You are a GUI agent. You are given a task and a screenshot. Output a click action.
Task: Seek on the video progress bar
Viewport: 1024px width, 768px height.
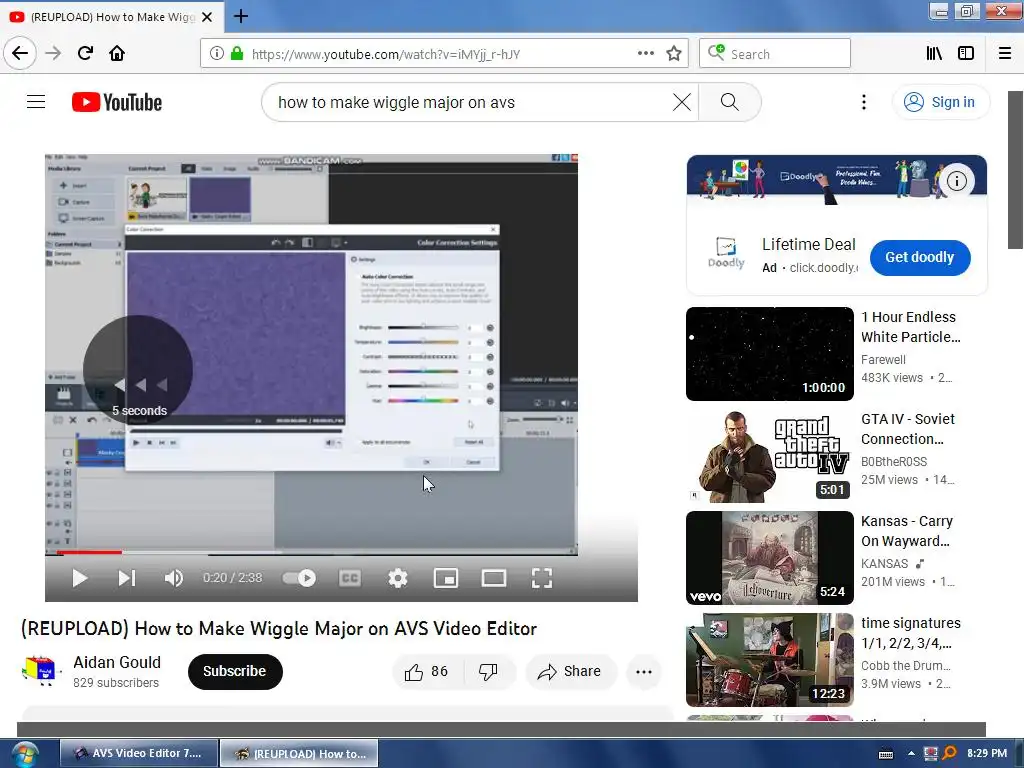click(311, 552)
